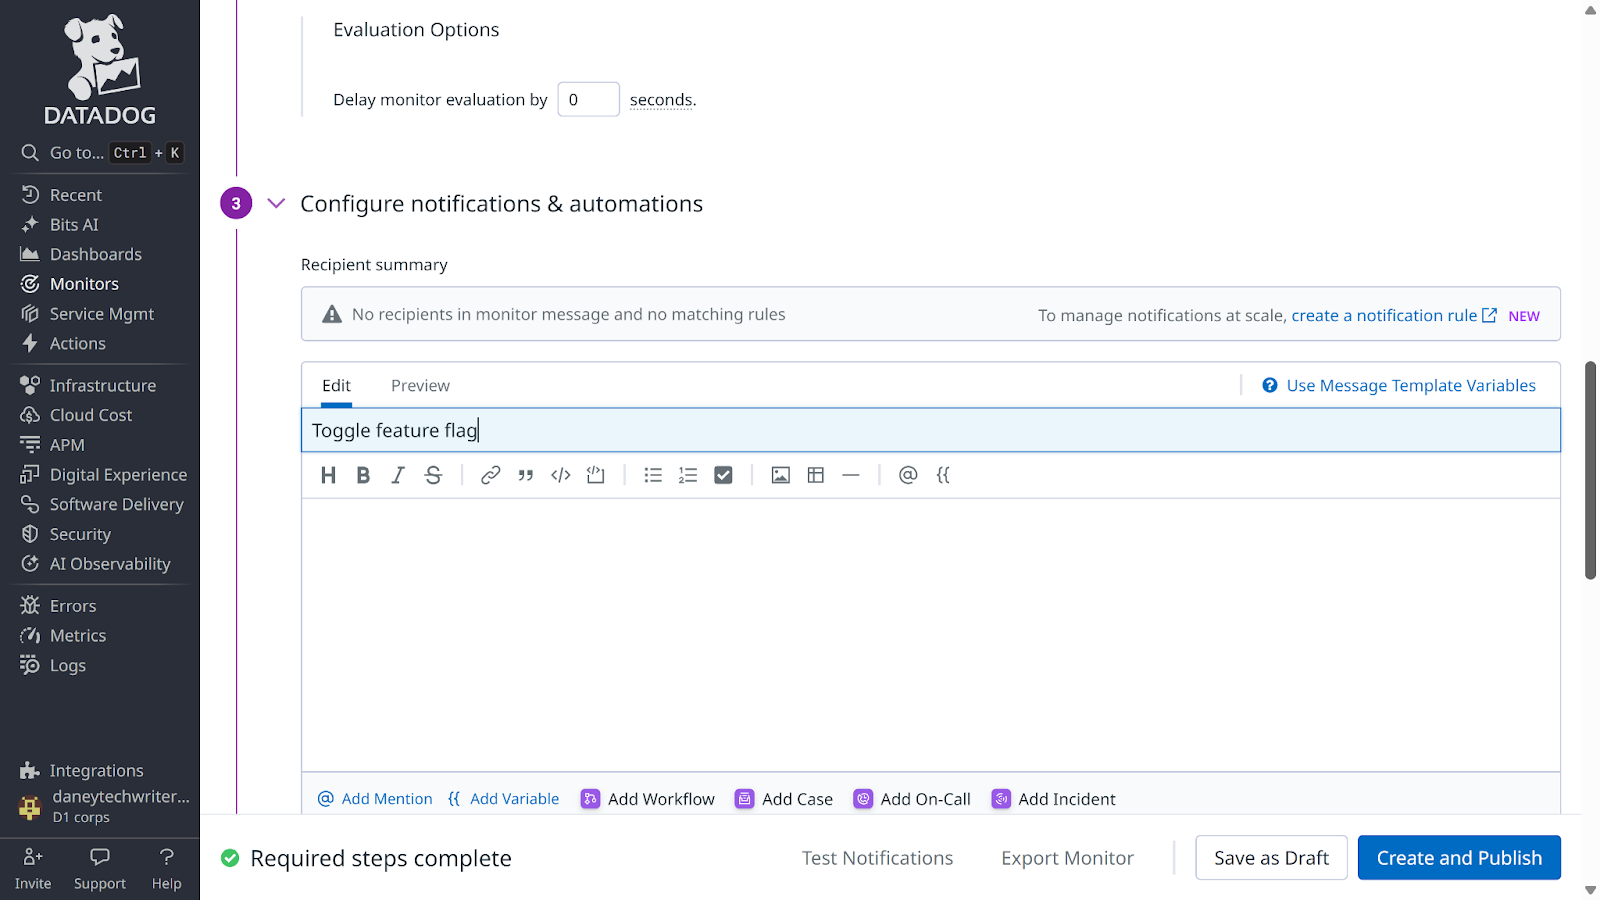Open Service Mgmt menu

102,314
